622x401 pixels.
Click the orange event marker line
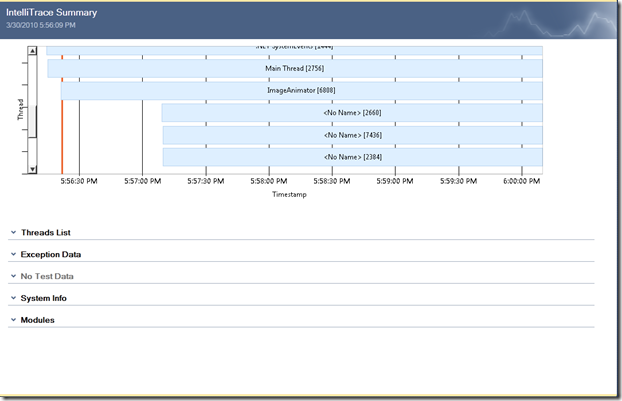click(x=62, y=137)
